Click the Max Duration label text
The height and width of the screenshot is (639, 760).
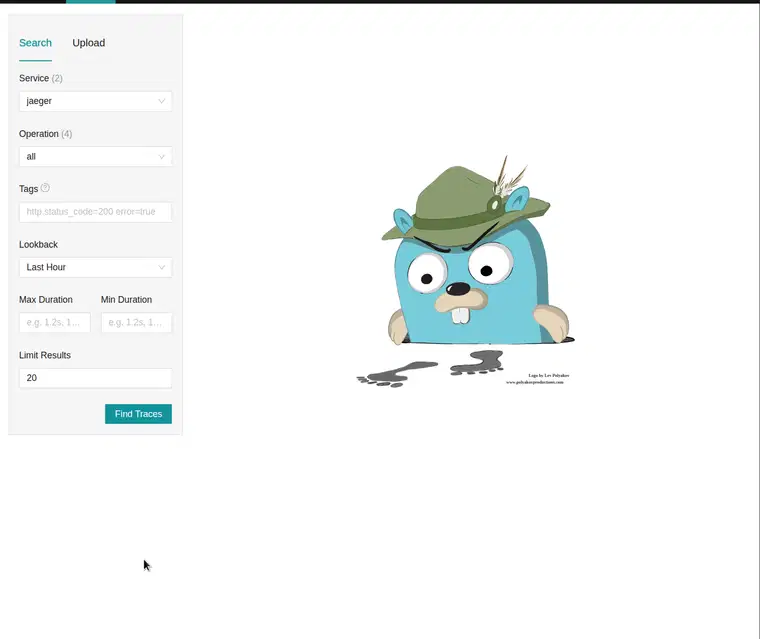click(x=46, y=300)
